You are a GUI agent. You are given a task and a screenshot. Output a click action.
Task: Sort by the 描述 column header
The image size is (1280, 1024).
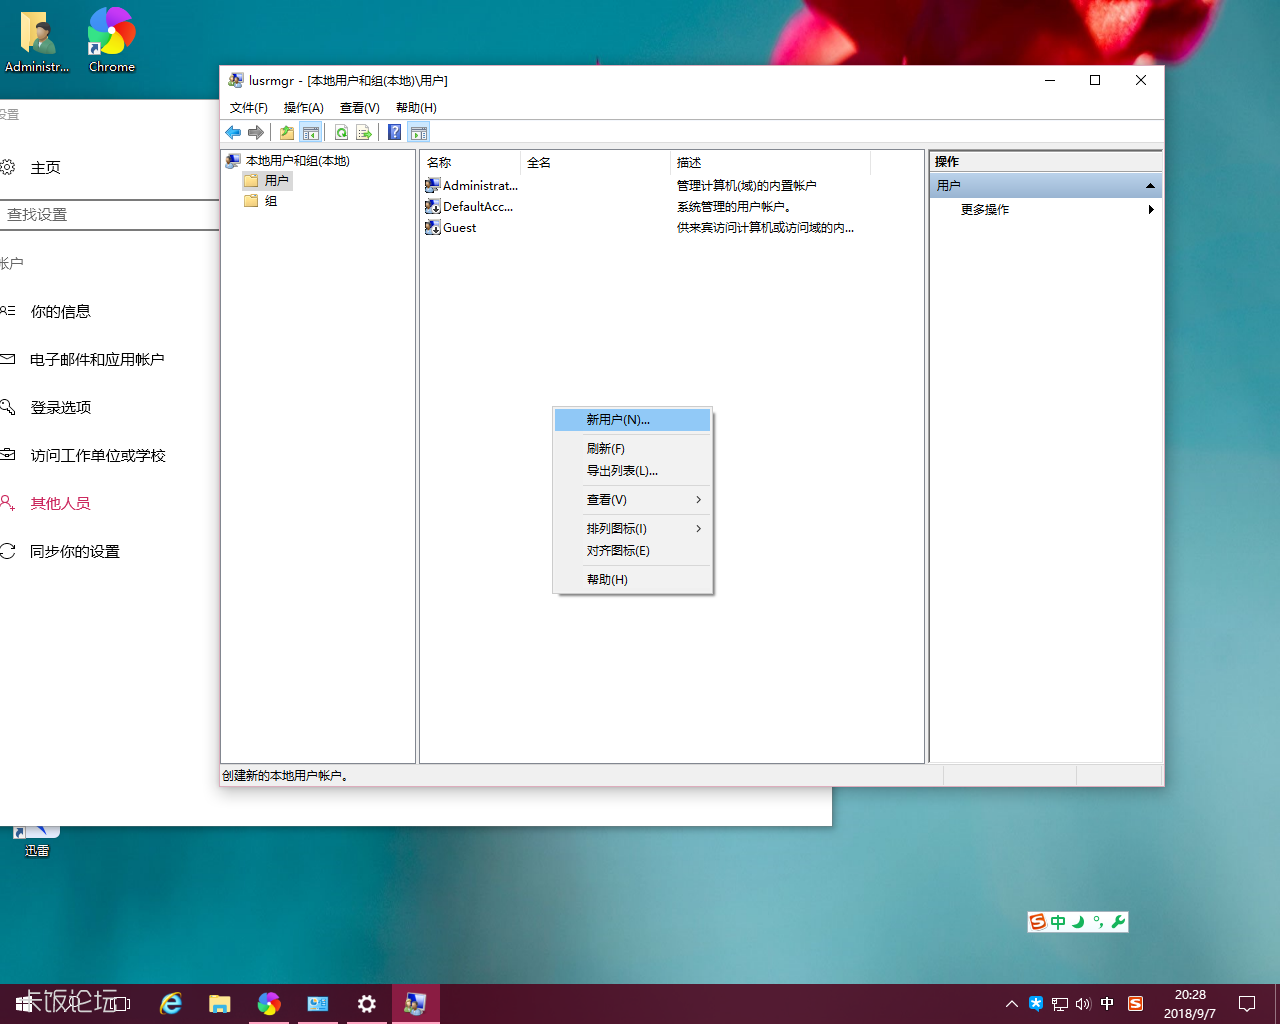tap(770, 163)
